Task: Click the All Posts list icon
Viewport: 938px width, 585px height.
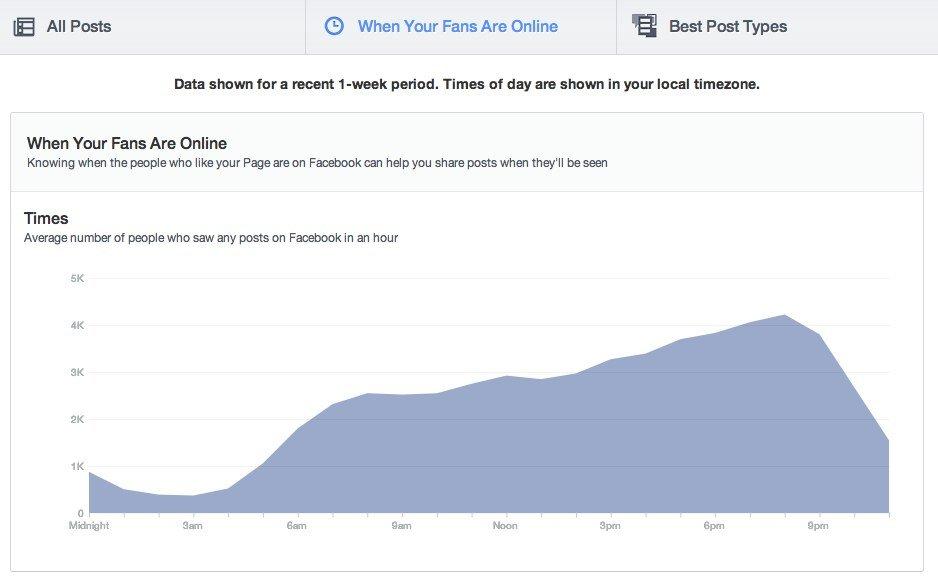Action: (x=24, y=27)
